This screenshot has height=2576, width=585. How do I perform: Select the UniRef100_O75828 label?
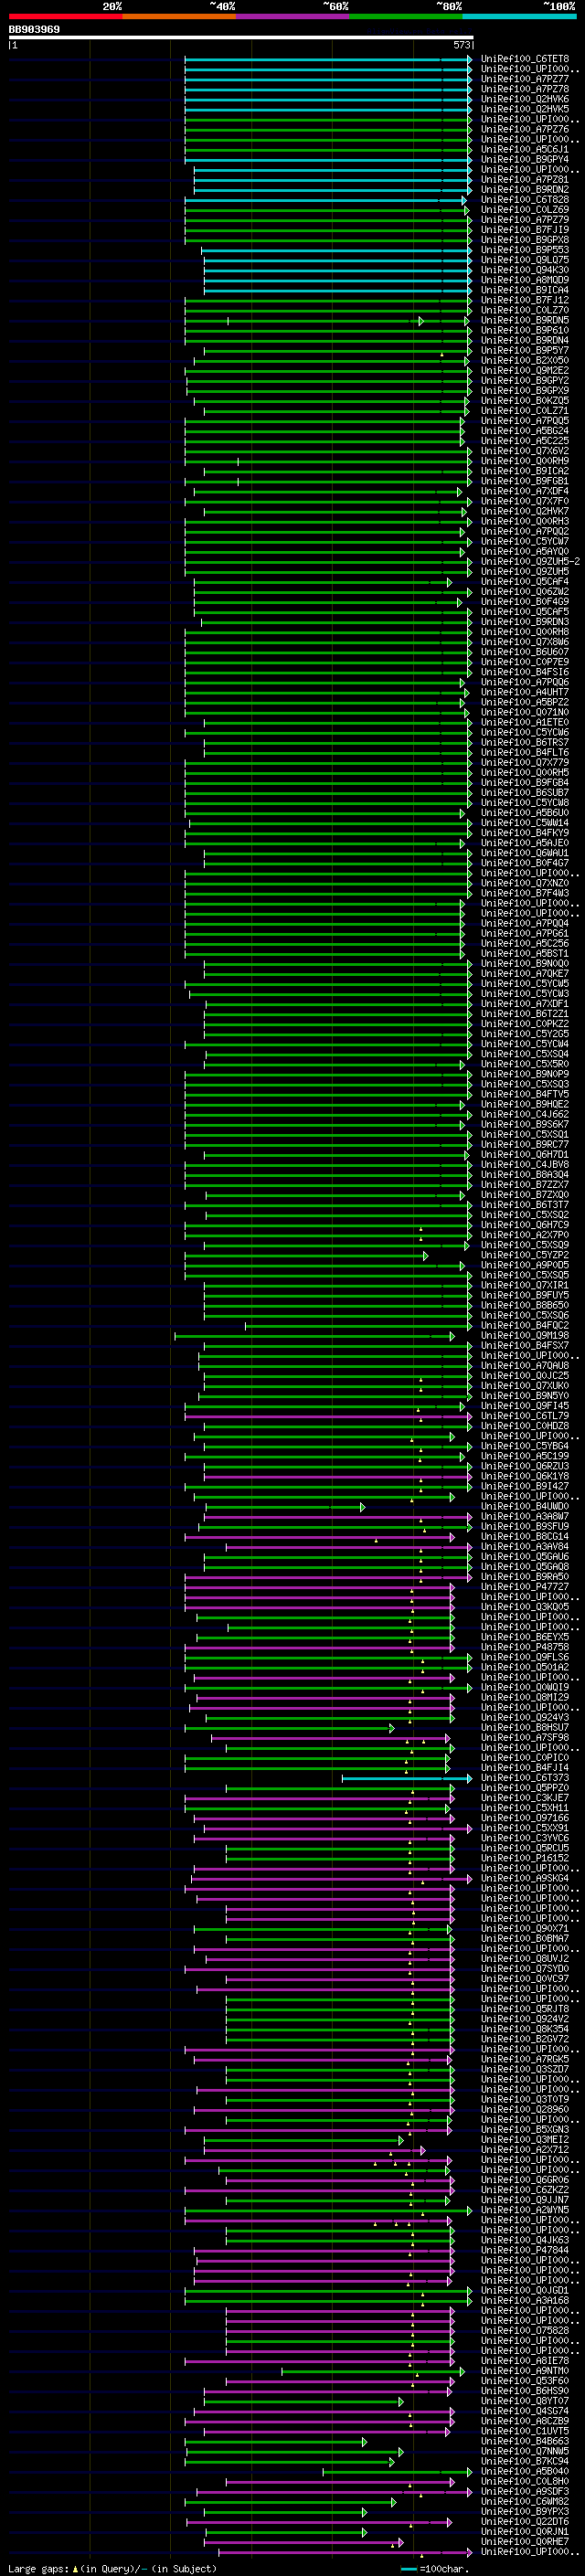coord(525,2331)
